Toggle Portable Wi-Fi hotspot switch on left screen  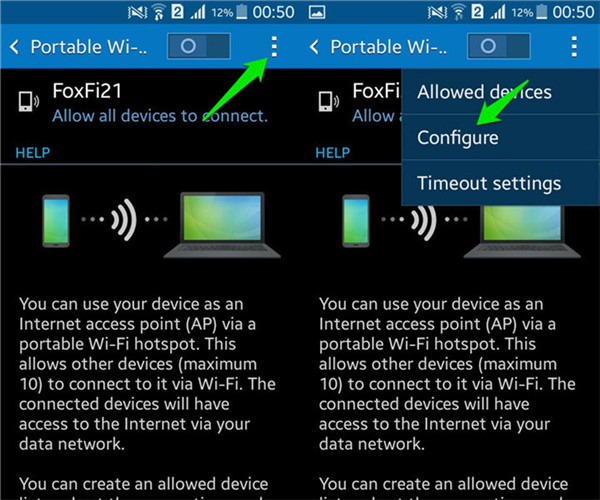(x=199, y=46)
